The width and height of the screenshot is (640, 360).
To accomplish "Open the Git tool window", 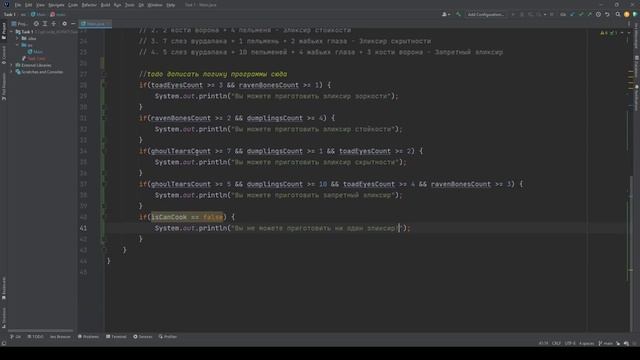I will pos(15,337).
